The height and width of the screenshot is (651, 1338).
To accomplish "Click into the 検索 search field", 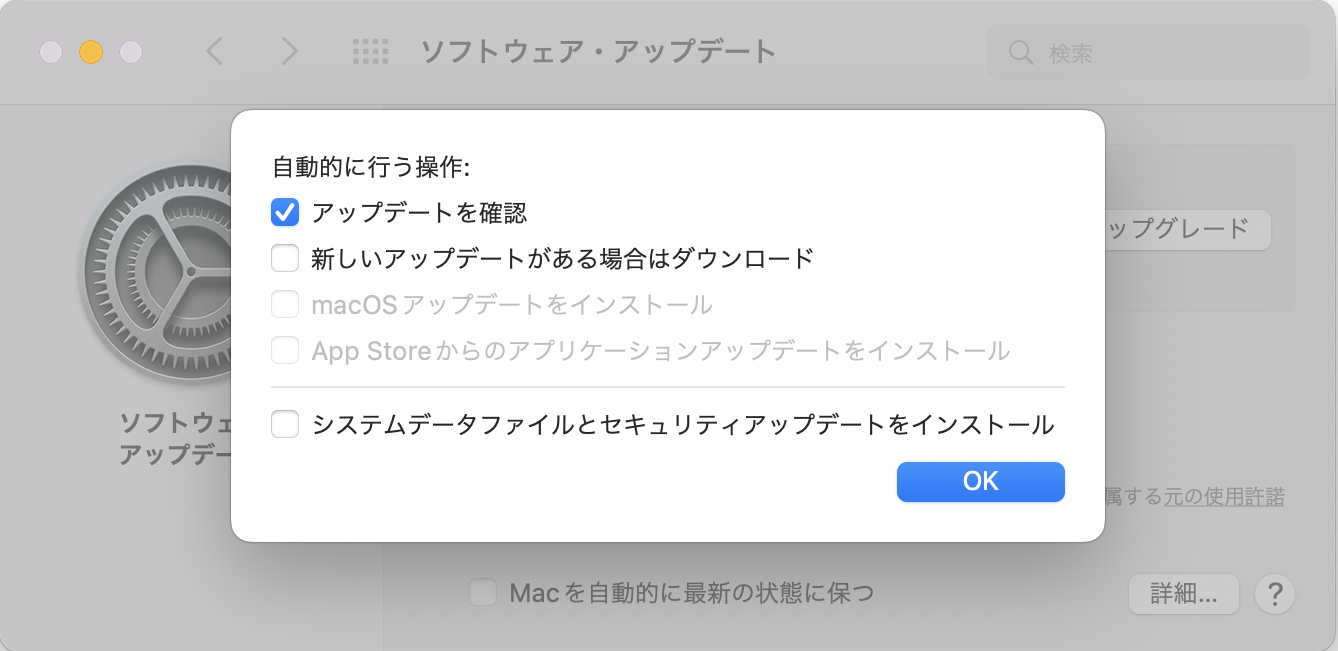I will (1148, 52).
